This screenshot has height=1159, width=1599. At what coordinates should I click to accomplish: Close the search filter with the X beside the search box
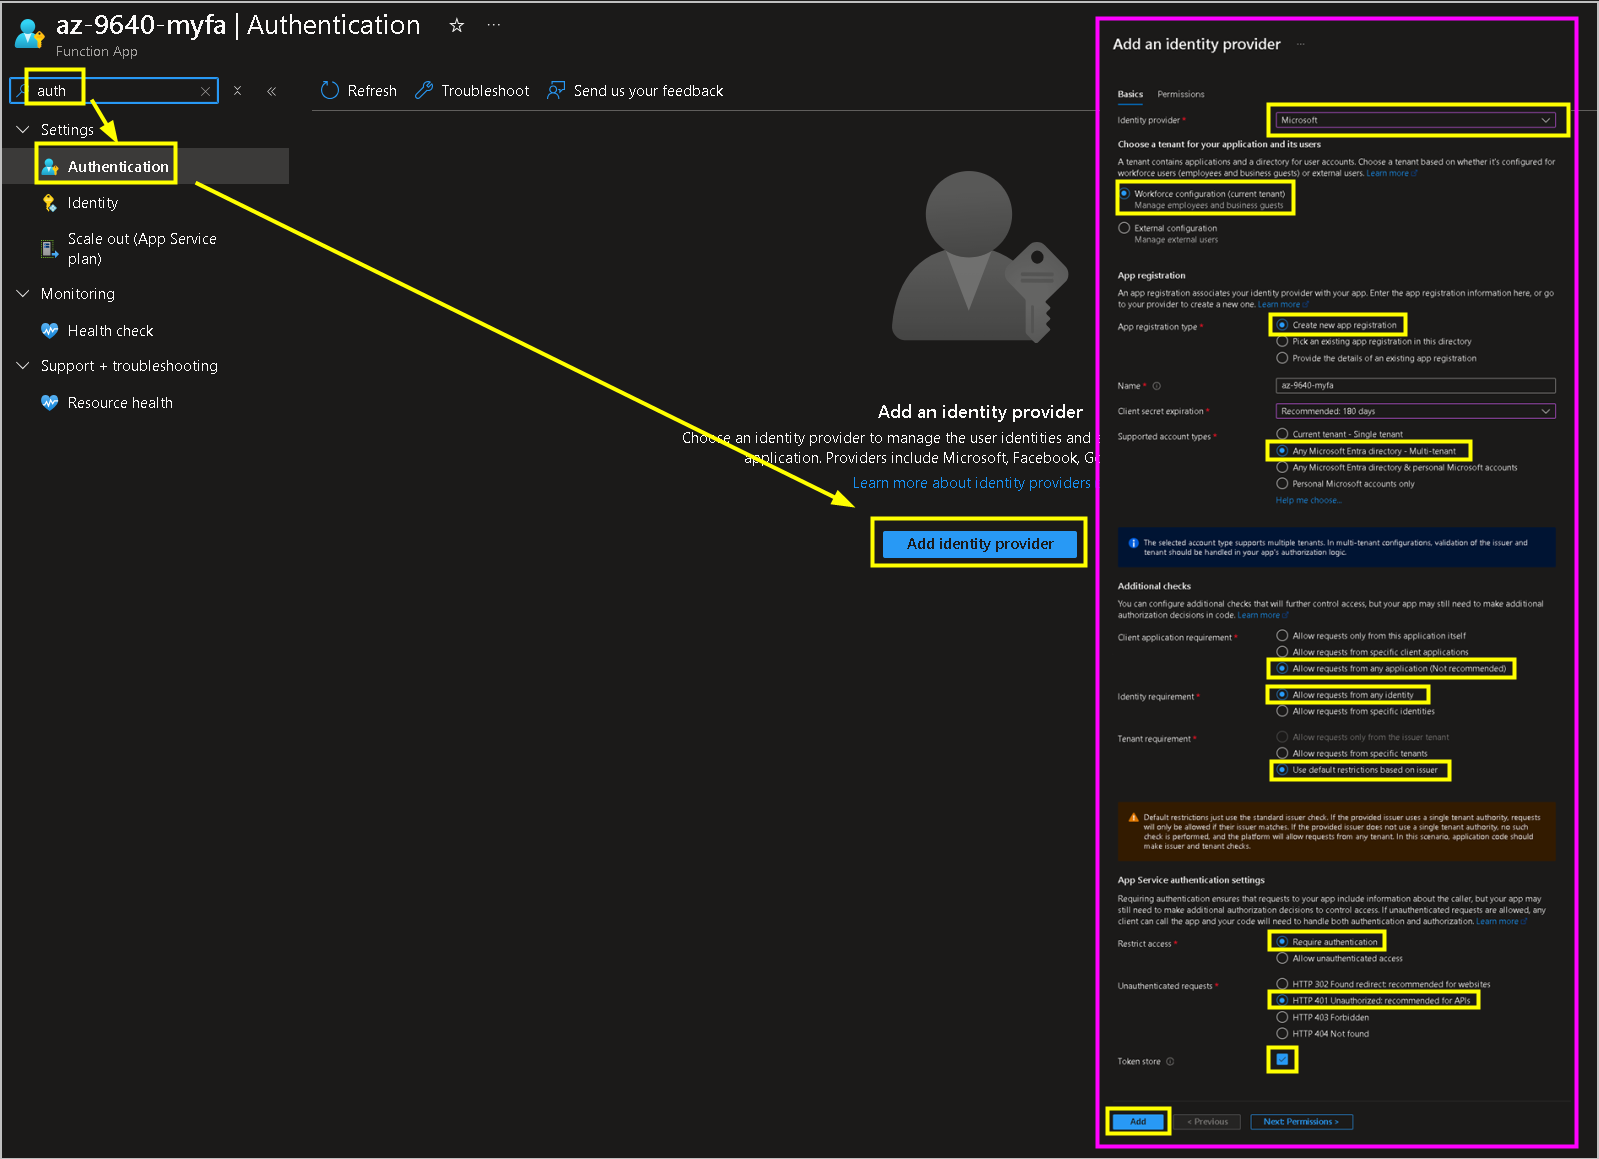(x=237, y=91)
